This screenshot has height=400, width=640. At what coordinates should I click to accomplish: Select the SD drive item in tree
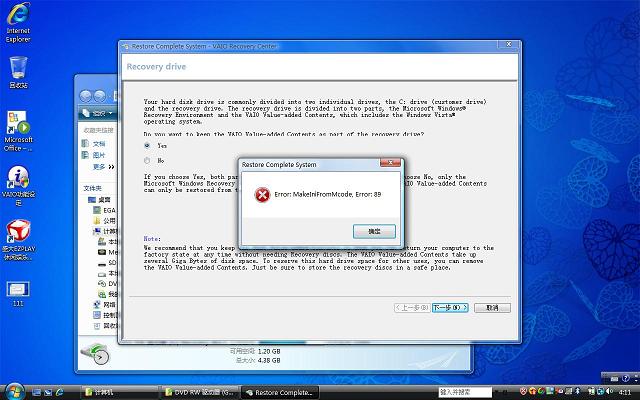[x=108, y=263]
